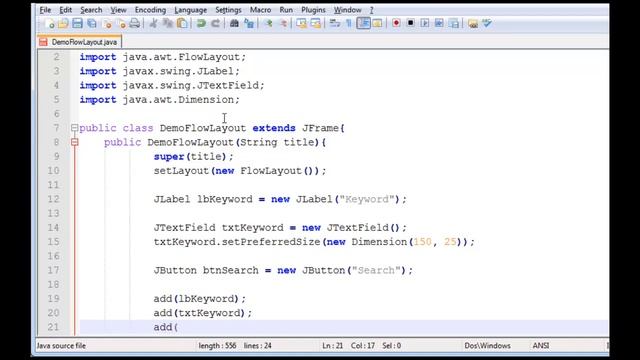Toggle synchronized horizontal scrolling
This screenshot has height=360, width=640.
coord(316,23)
